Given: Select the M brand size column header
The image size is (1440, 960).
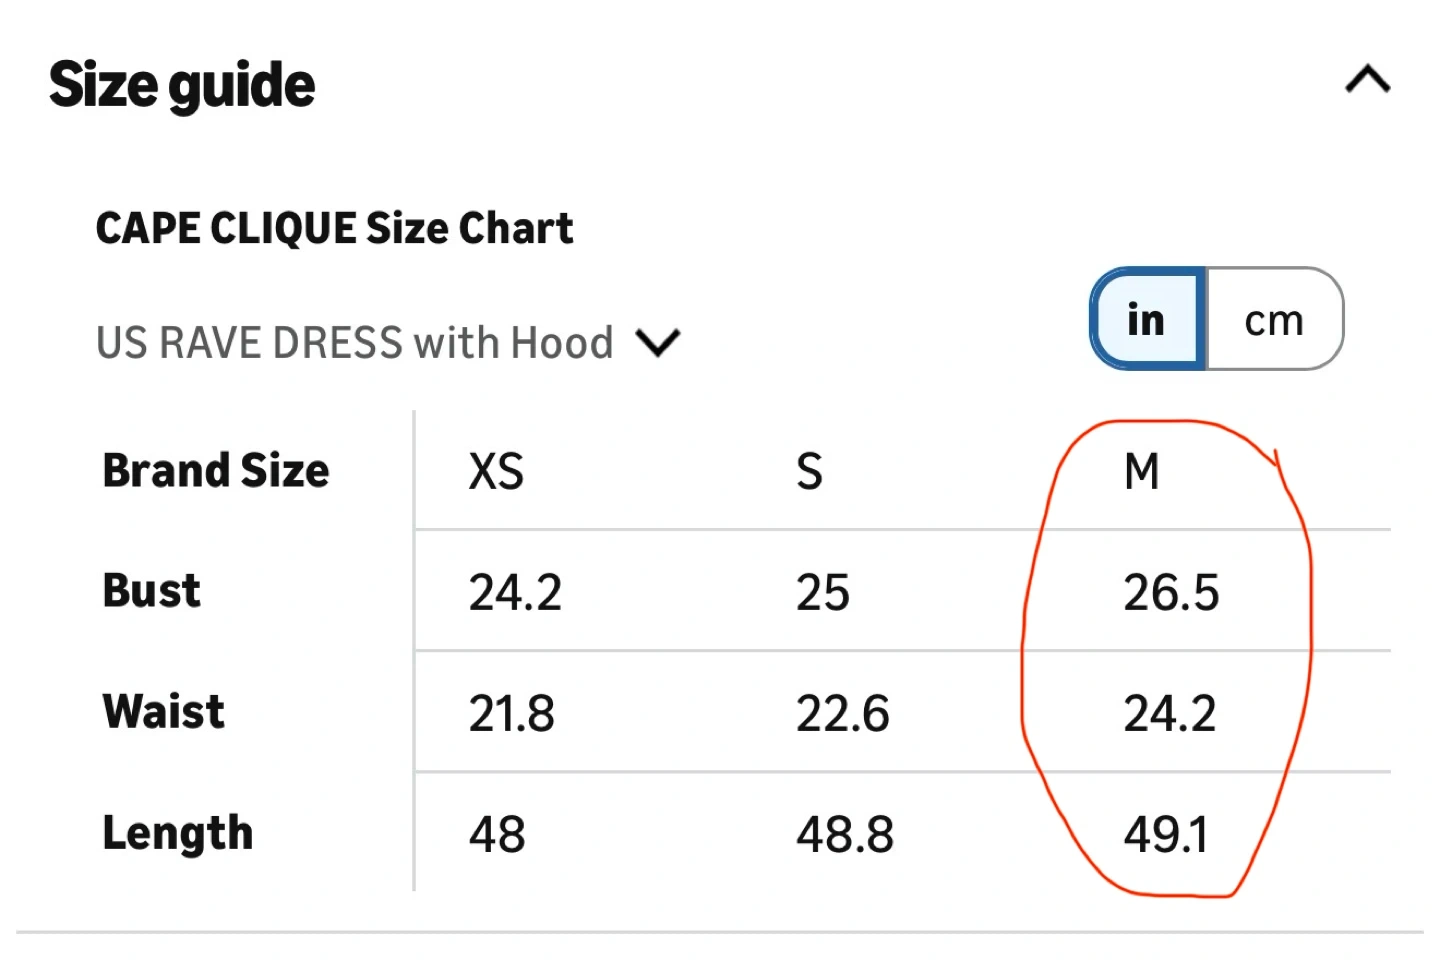Looking at the screenshot, I should tap(1141, 471).
